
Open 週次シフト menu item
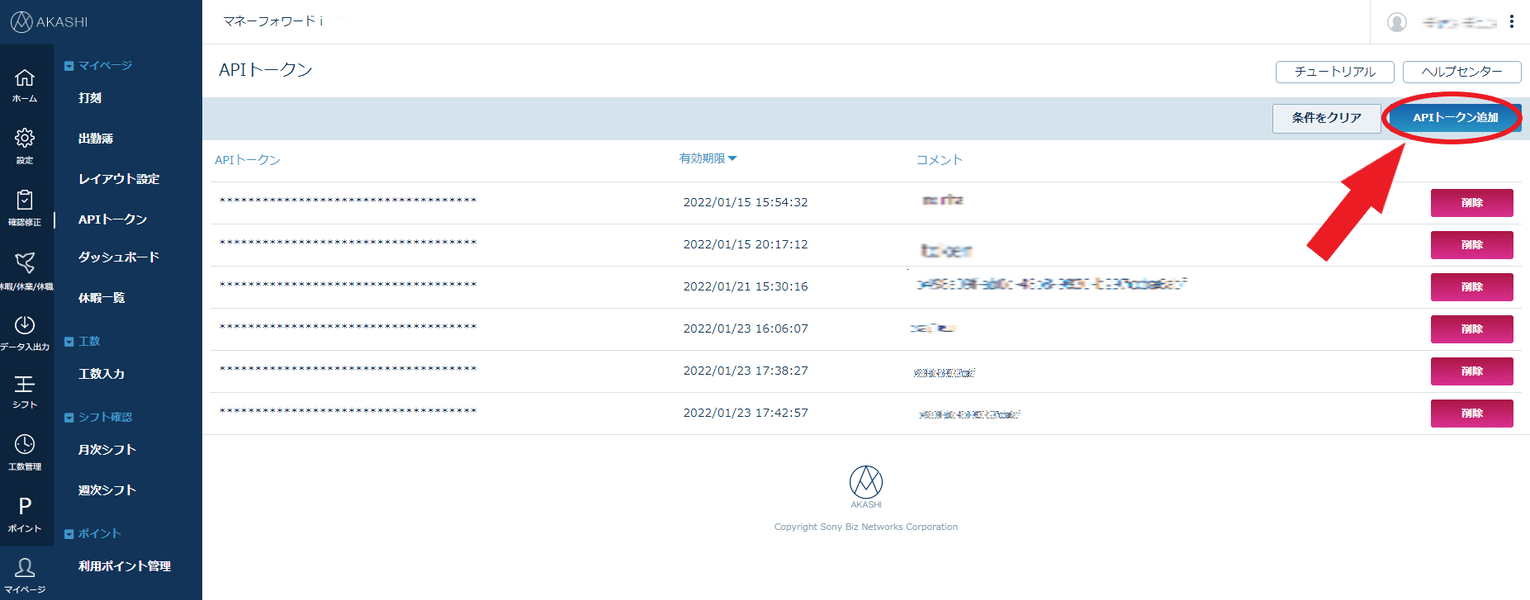coord(107,490)
